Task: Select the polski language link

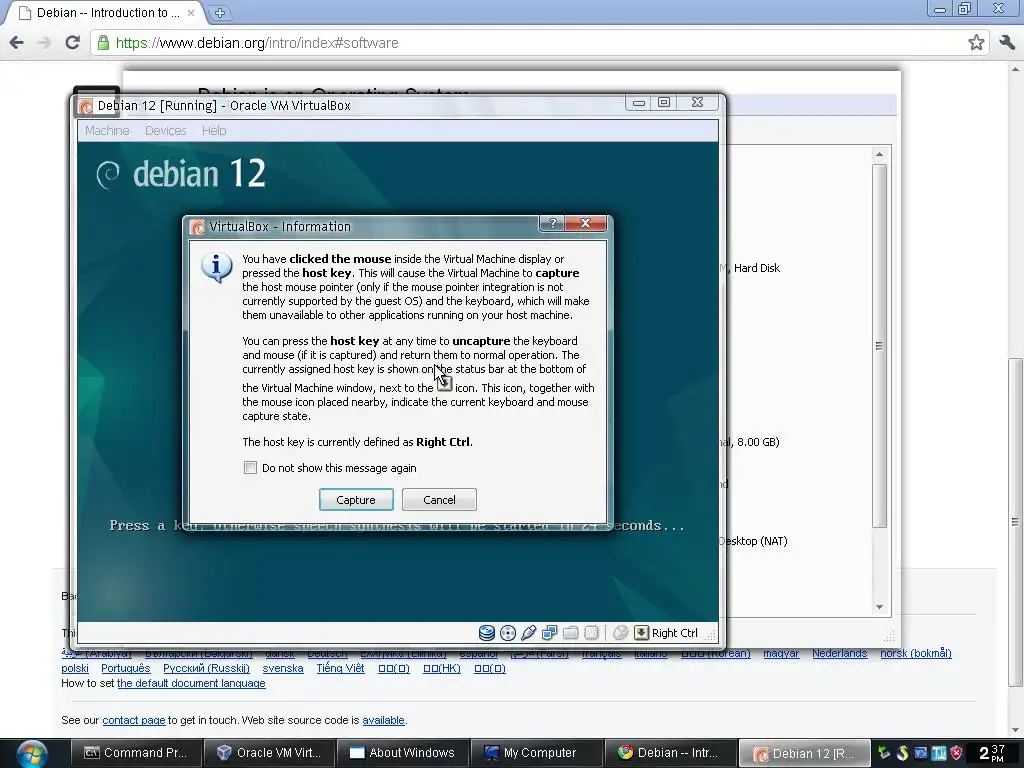Action: [75, 668]
